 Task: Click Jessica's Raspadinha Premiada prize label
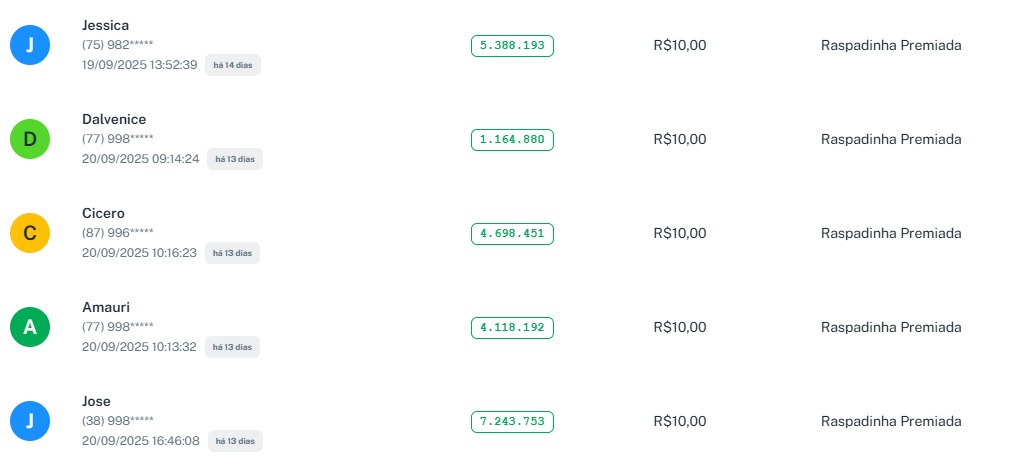(x=891, y=45)
